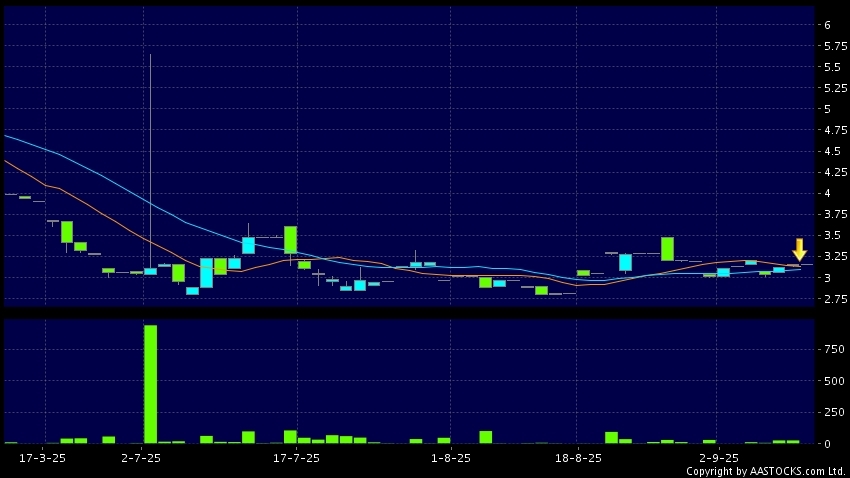Click the 4.5 price axis label
This screenshot has height=478, width=850.
tap(832, 151)
